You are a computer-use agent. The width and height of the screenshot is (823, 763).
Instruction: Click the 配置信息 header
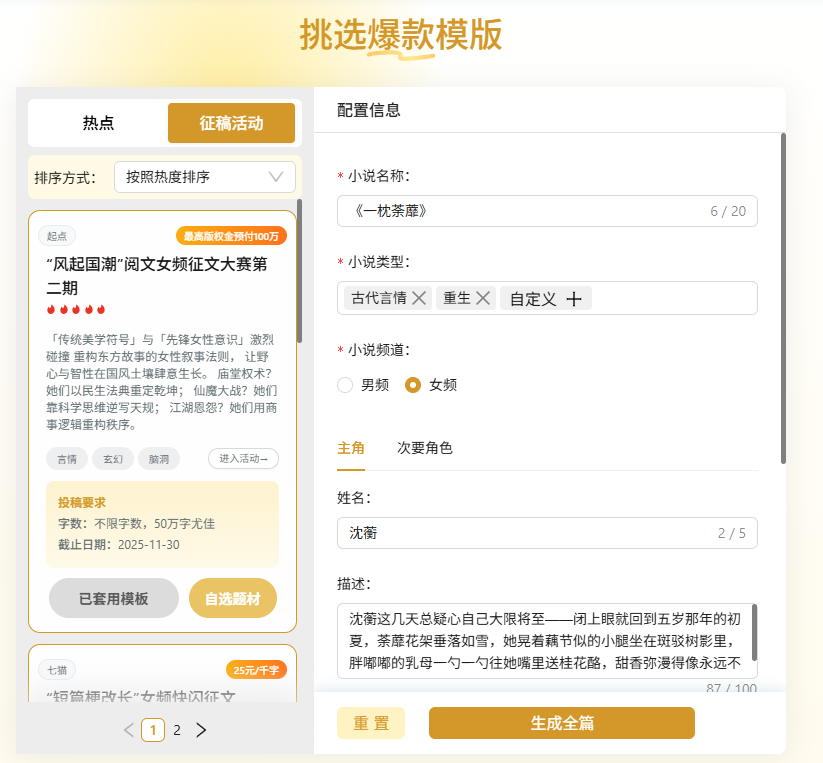click(x=368, y=110)
